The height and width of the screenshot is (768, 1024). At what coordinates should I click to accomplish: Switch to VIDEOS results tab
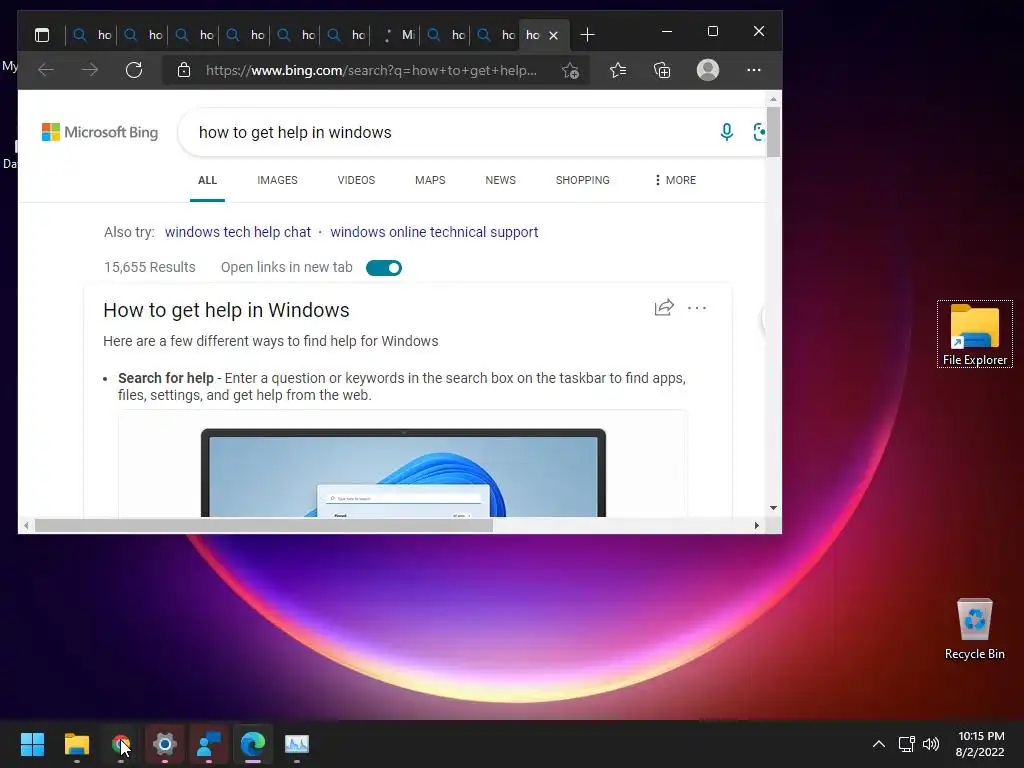click(356, 180)
